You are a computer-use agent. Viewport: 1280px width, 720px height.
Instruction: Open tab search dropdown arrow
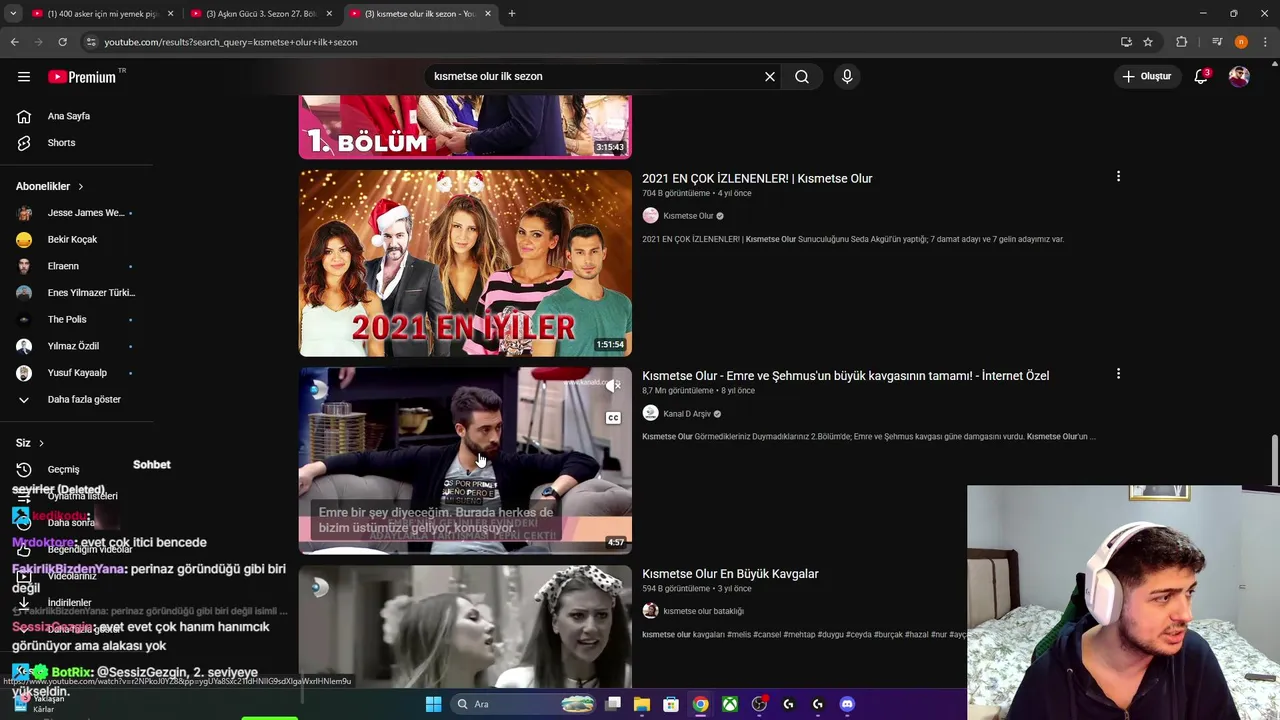coord(13,14)
